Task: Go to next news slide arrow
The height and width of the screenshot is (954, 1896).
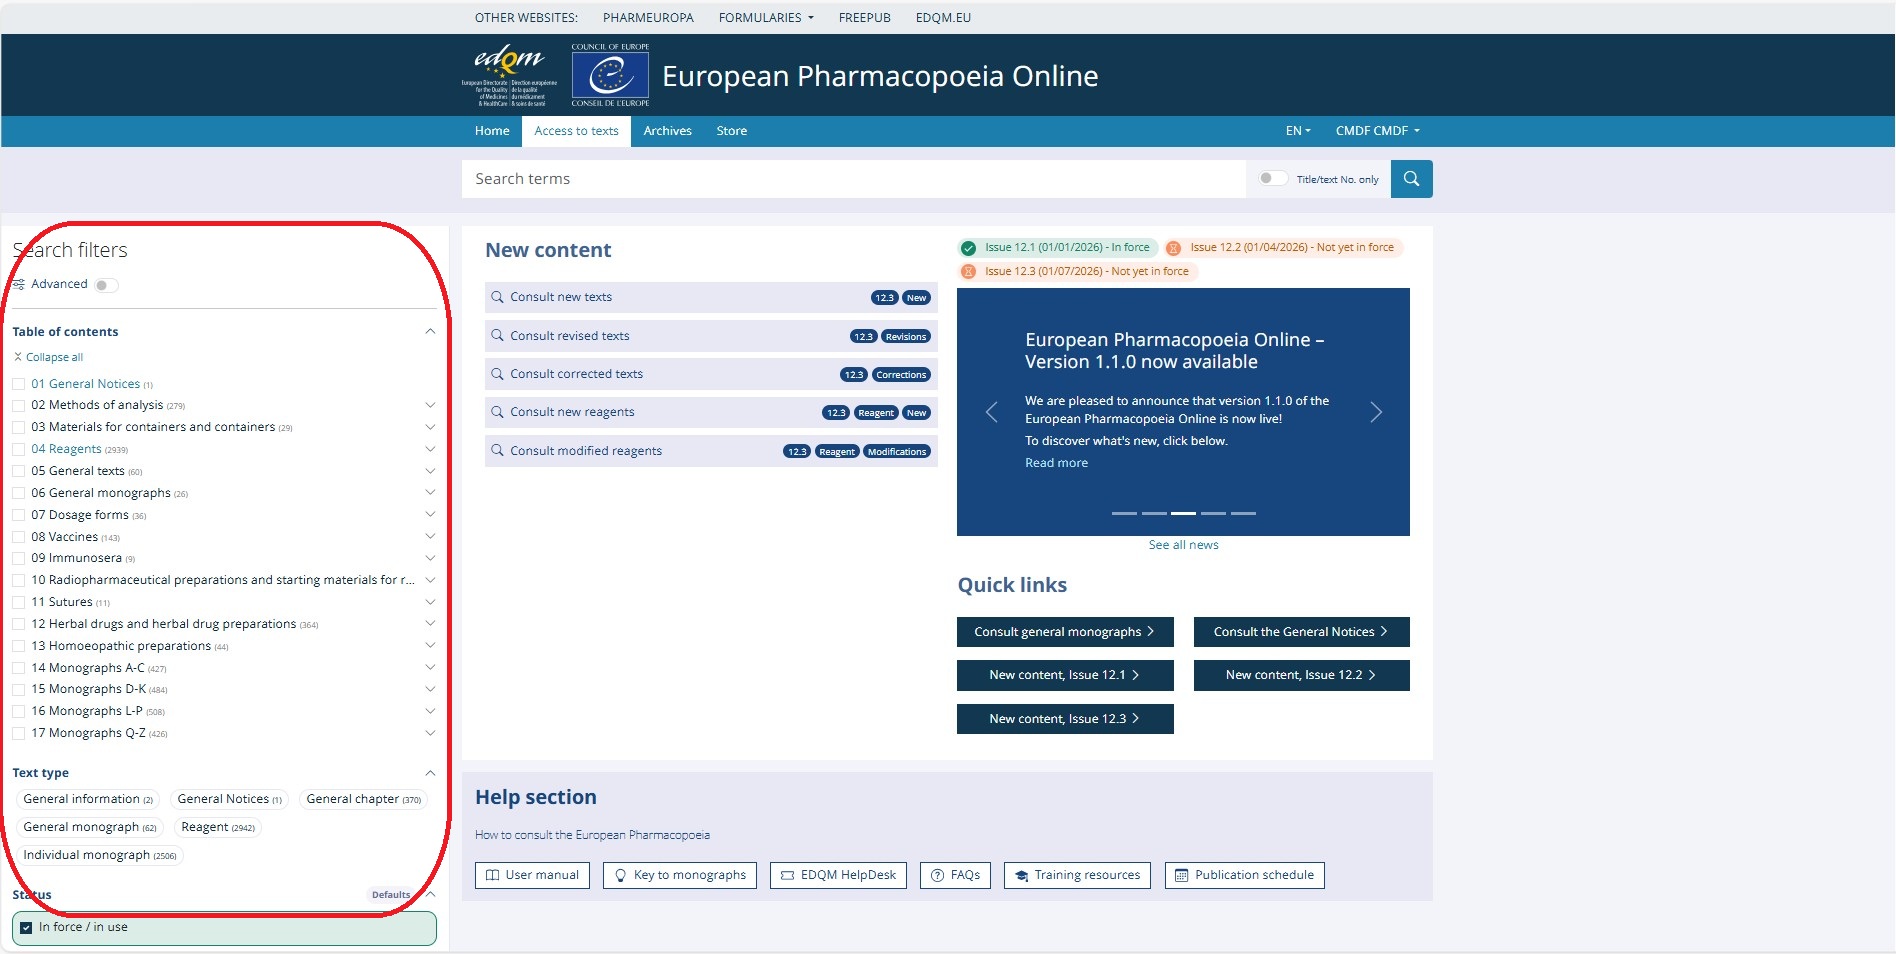Action: coord(1376,412)
